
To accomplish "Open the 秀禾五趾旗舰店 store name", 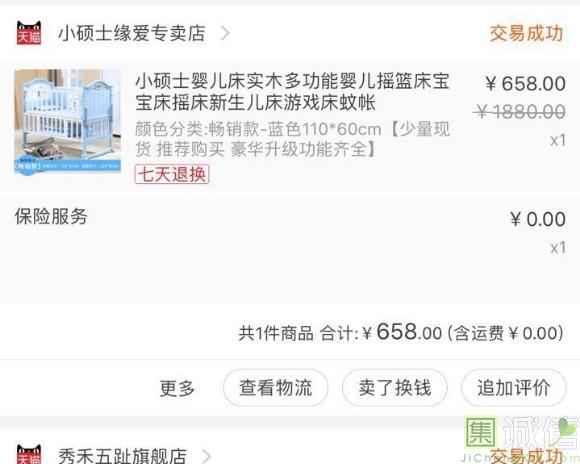I will 122,456.
